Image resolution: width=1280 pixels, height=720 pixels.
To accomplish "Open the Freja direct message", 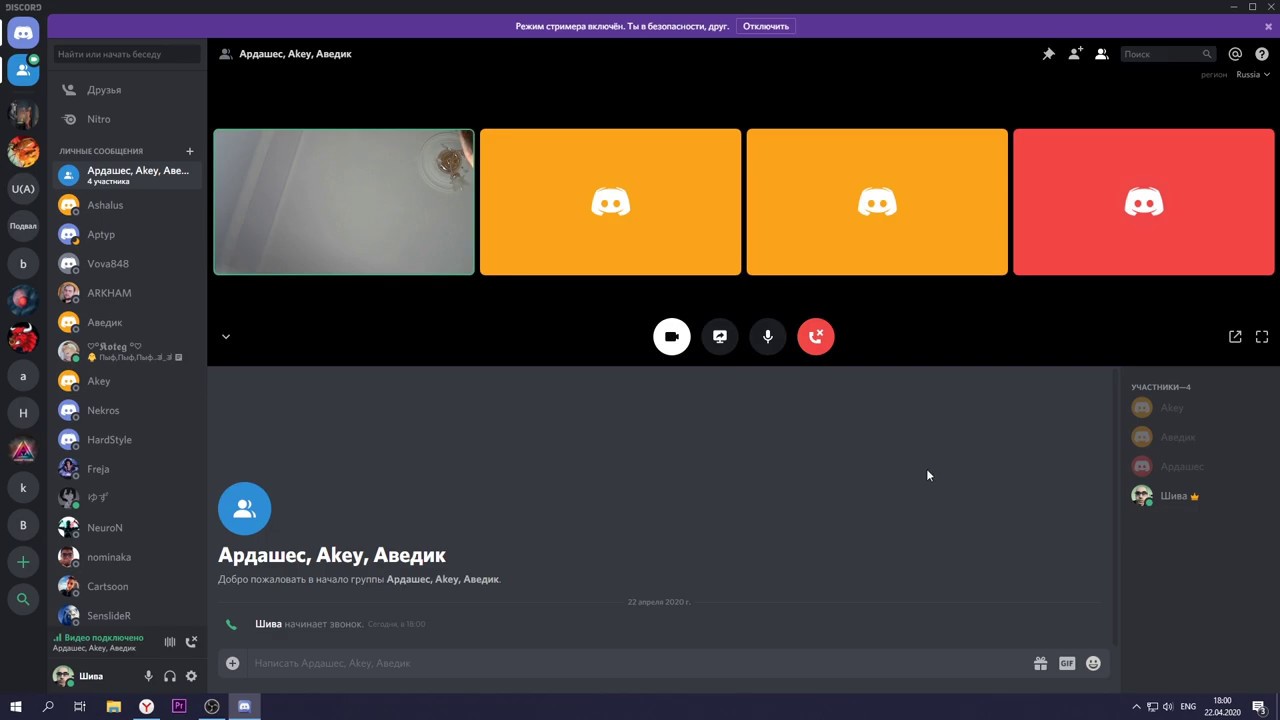I will click(x=127, y=469).
